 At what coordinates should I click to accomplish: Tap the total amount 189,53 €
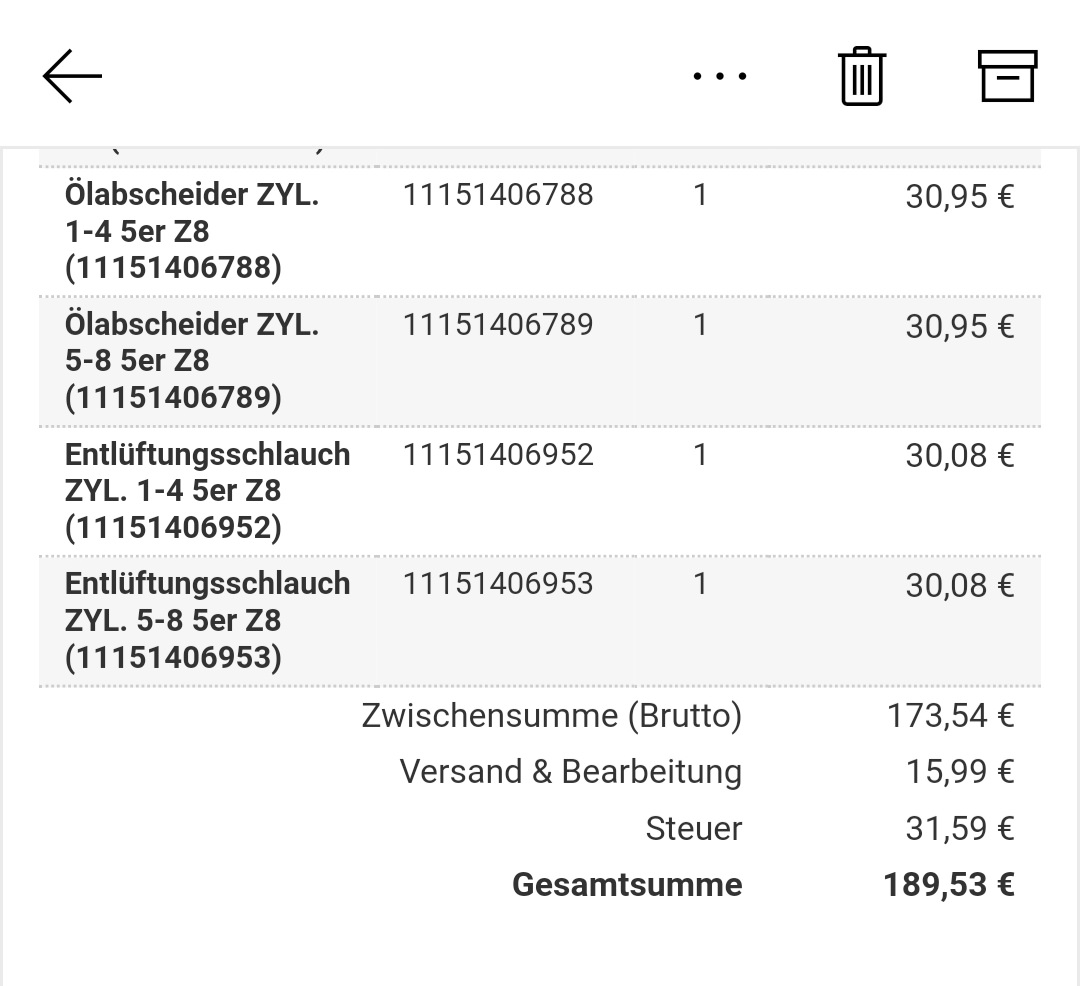pos(949,885)
